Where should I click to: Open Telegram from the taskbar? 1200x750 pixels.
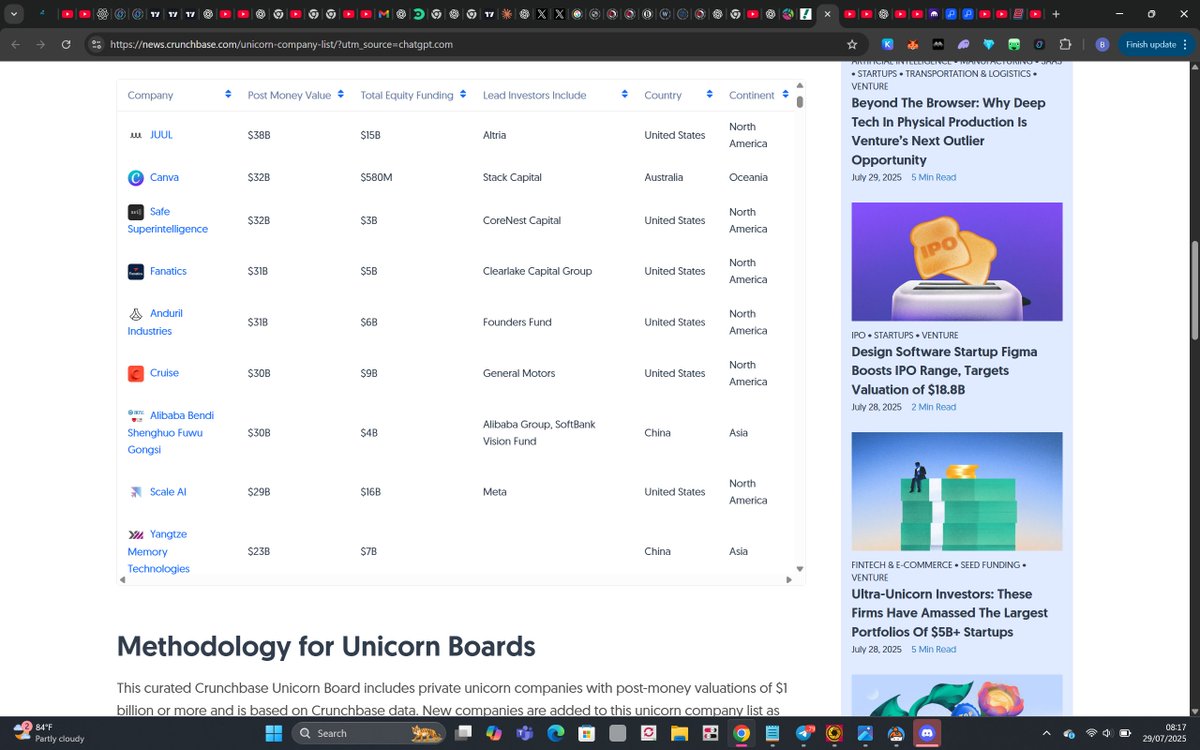point(804,733)
